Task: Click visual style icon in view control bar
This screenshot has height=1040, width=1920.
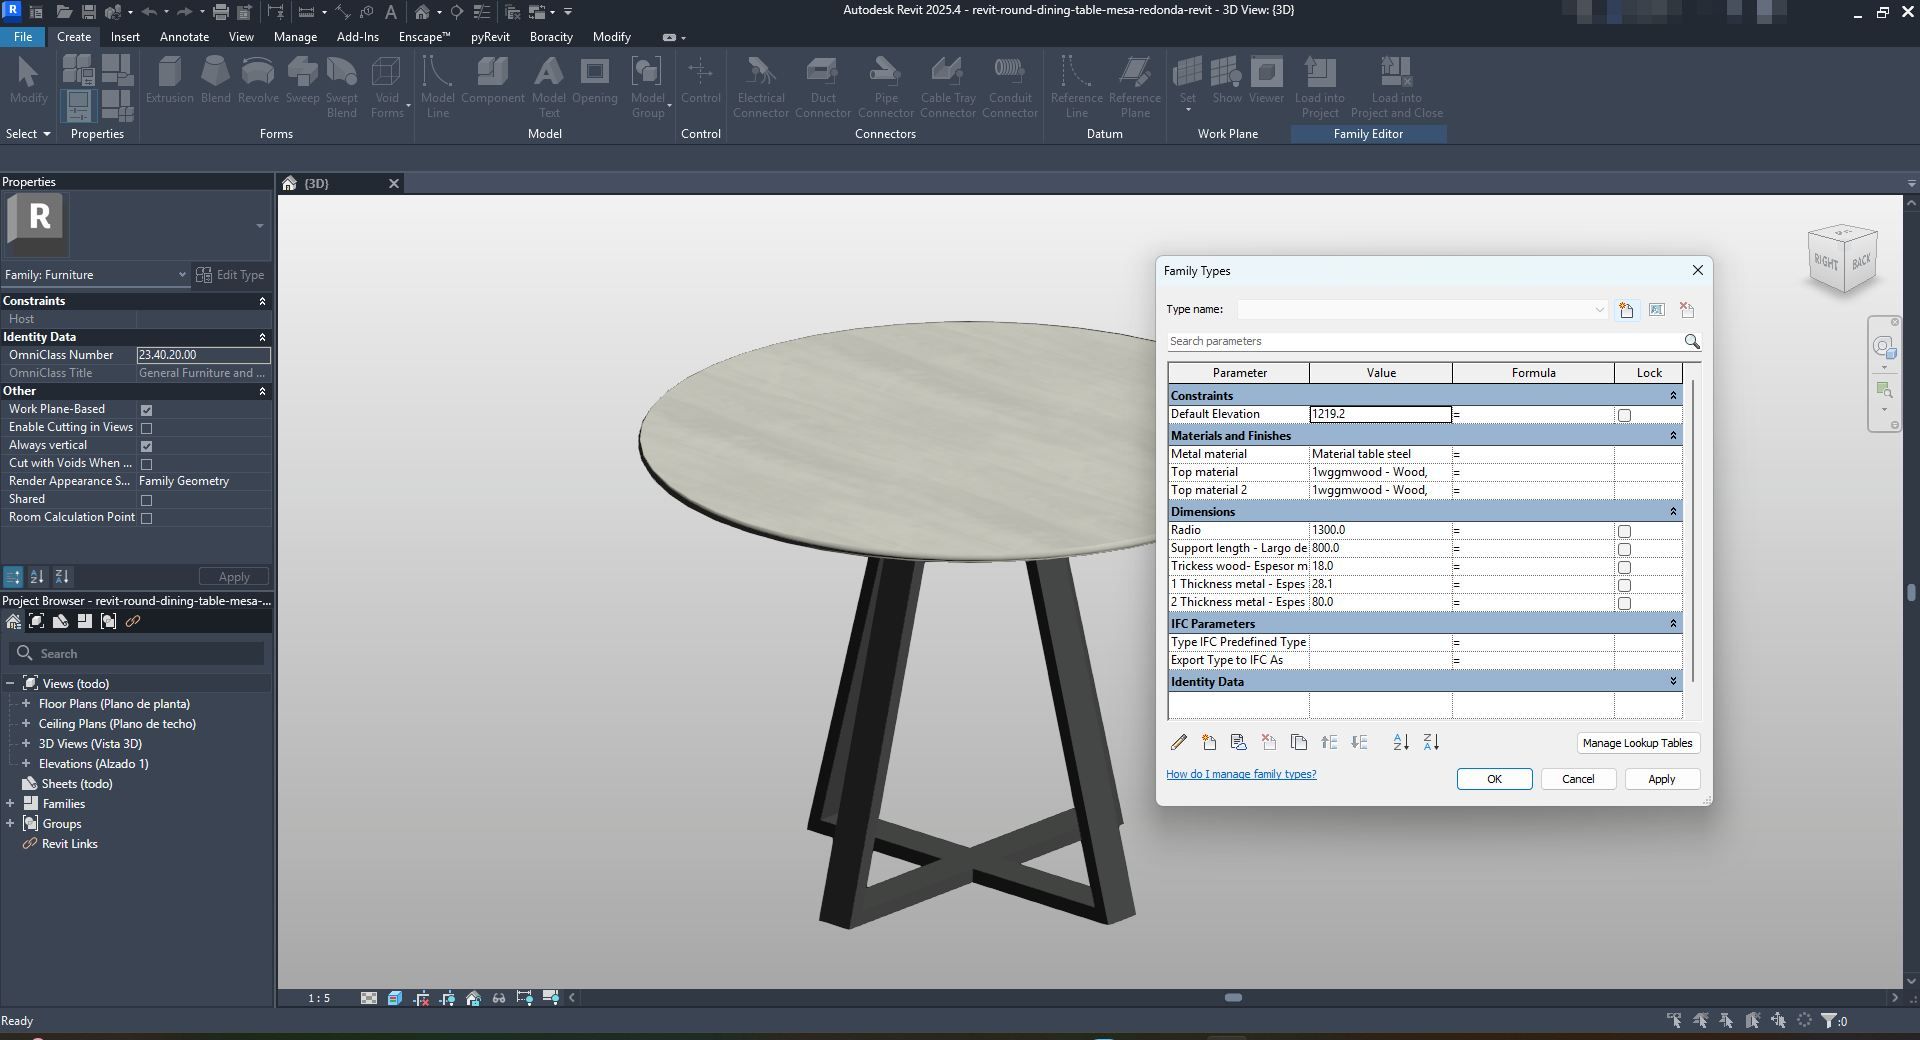Action: click(395, 998)
